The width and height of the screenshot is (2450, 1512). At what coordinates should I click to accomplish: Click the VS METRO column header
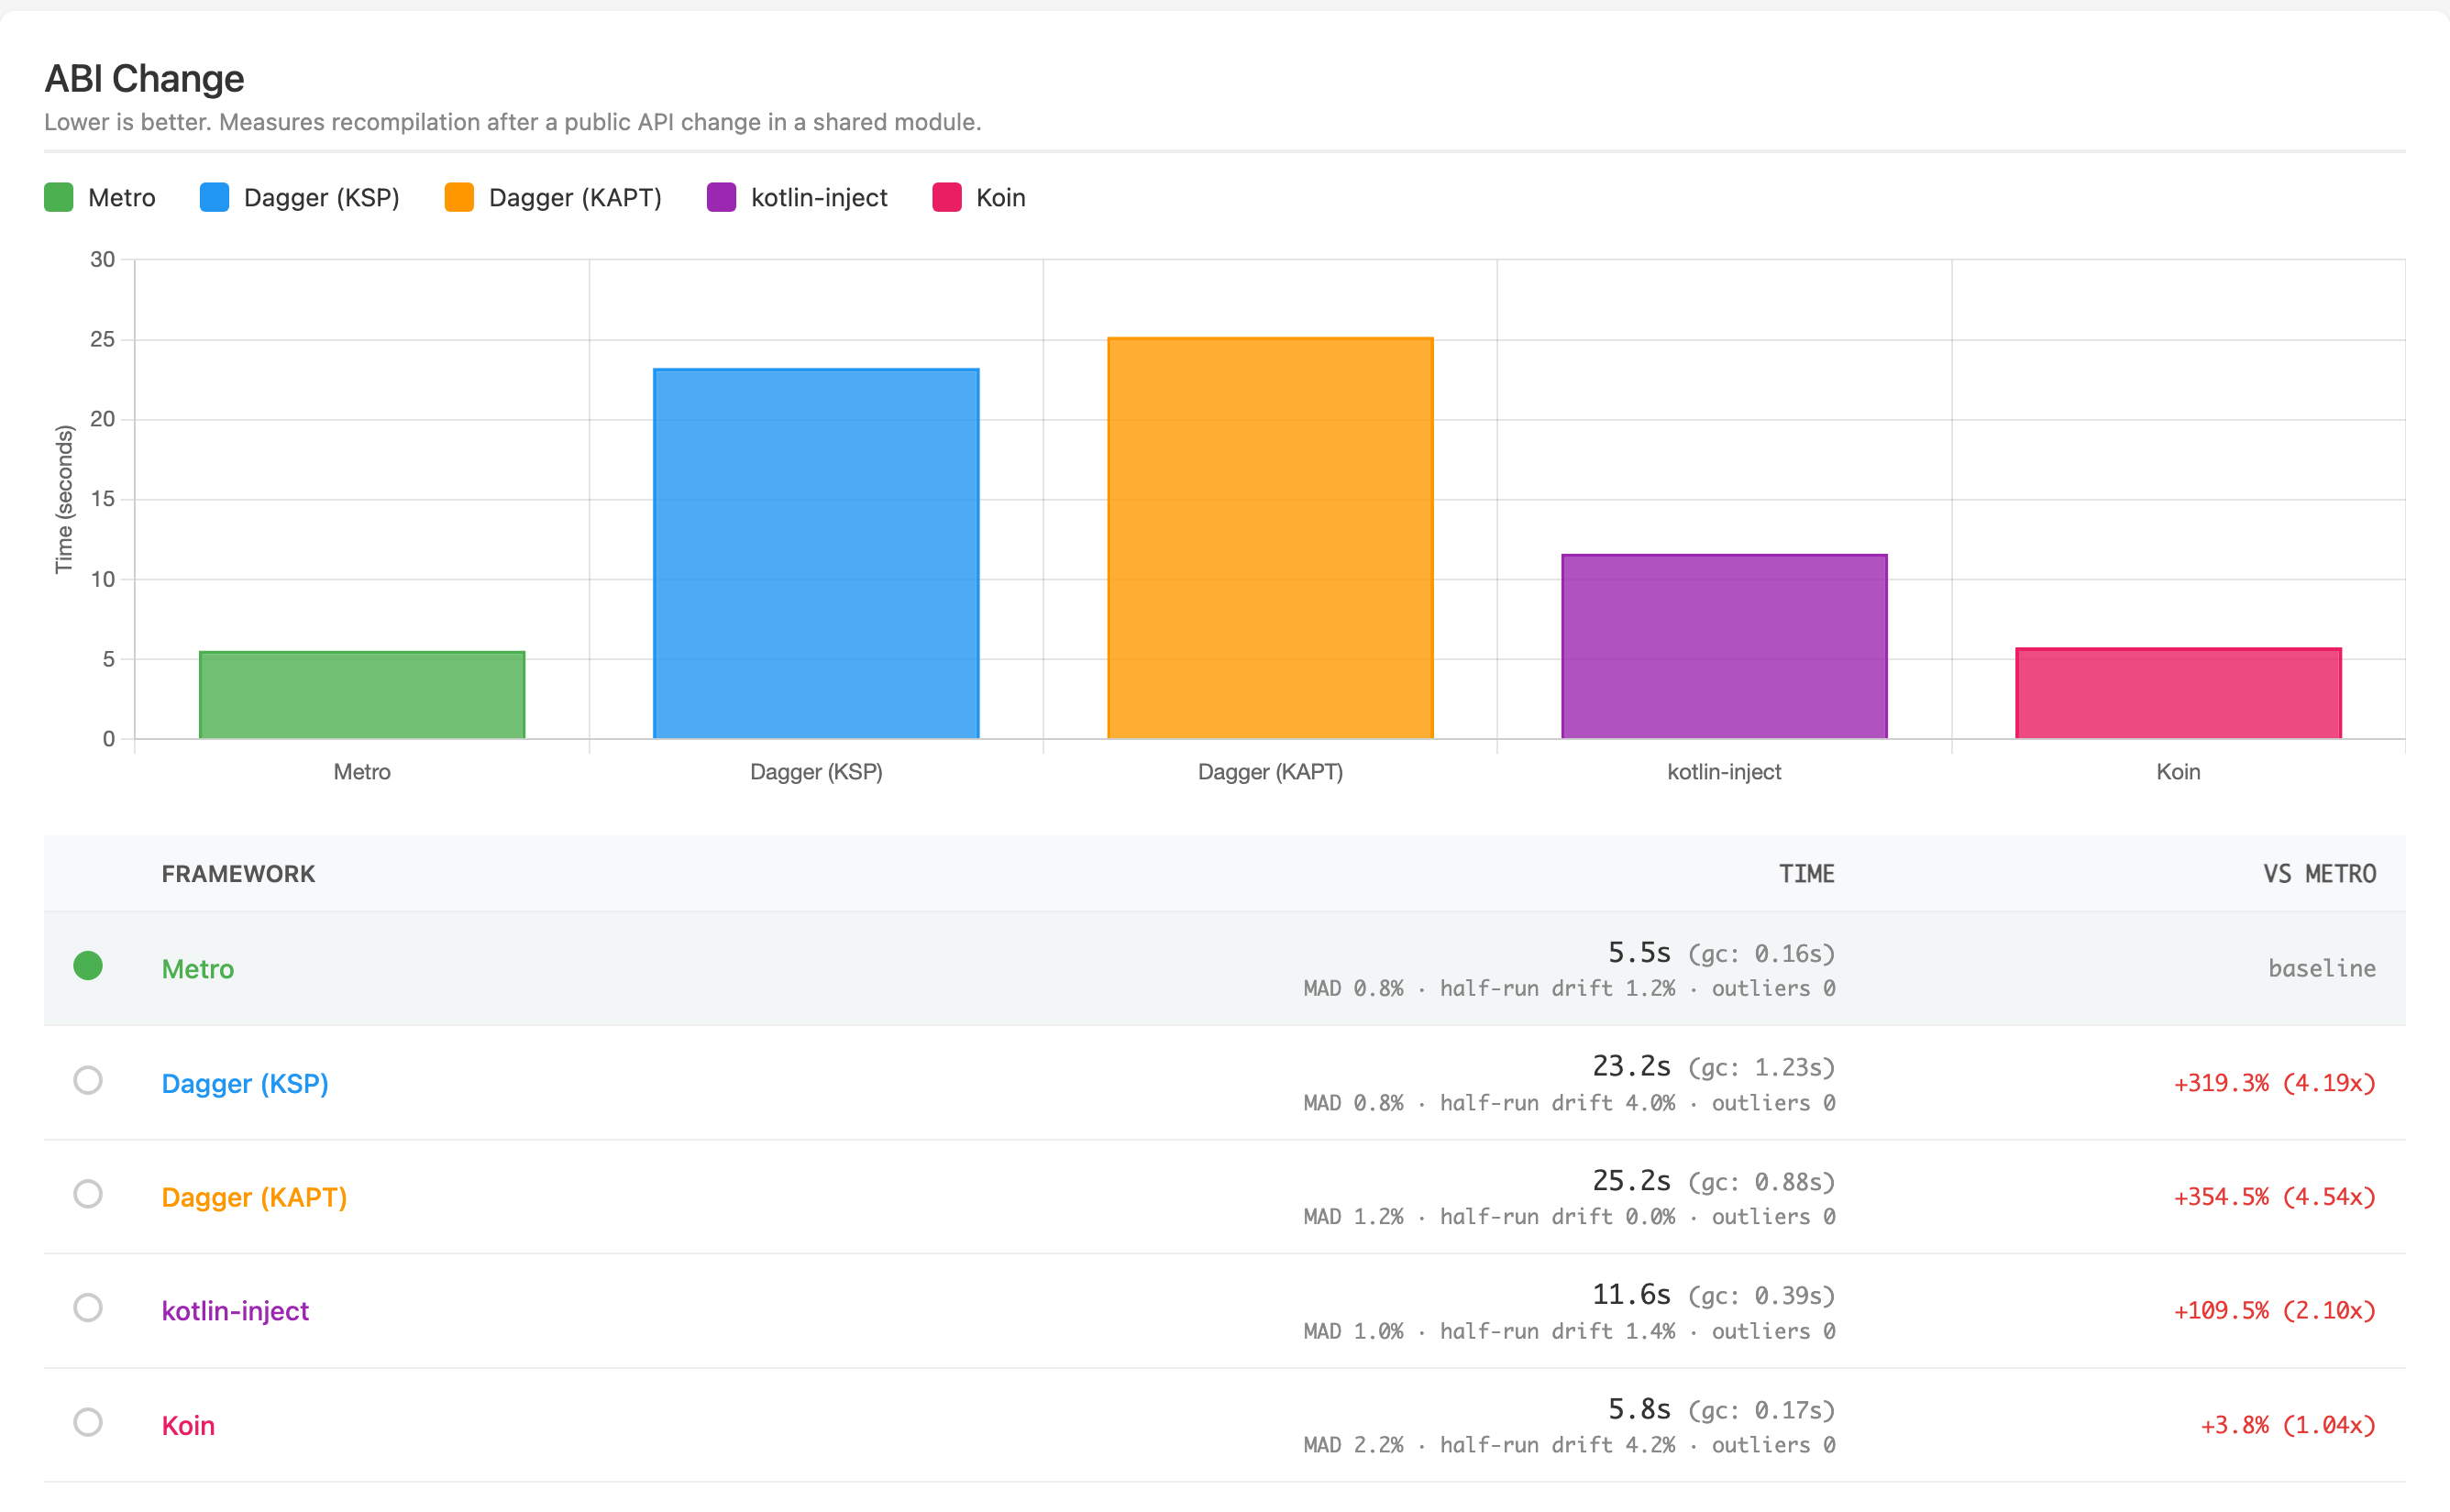(x=2319, y=874)
